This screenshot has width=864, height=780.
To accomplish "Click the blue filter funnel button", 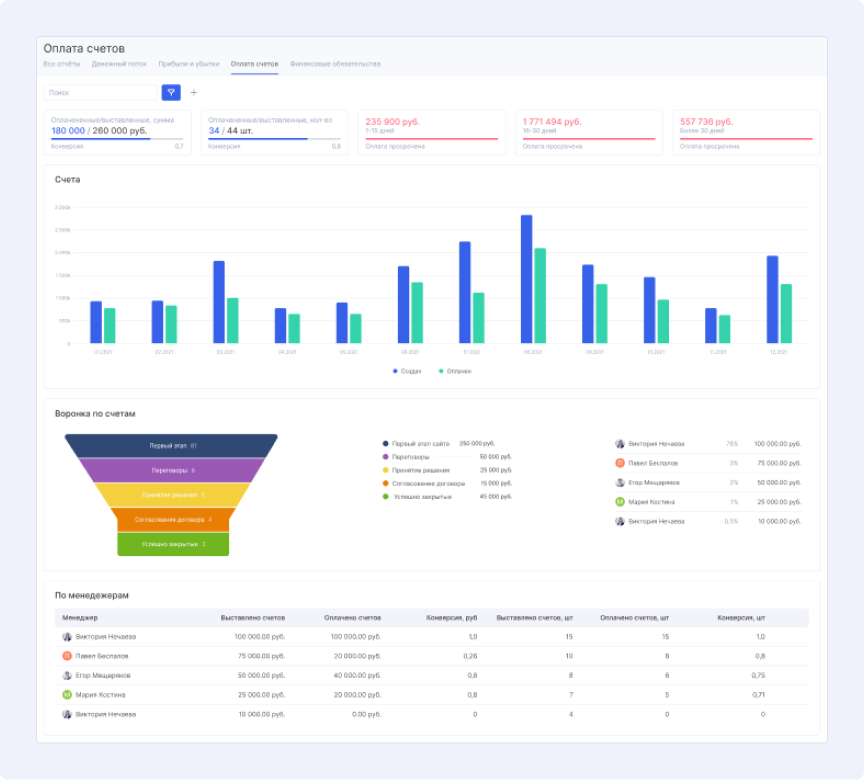I will (171, 93).
